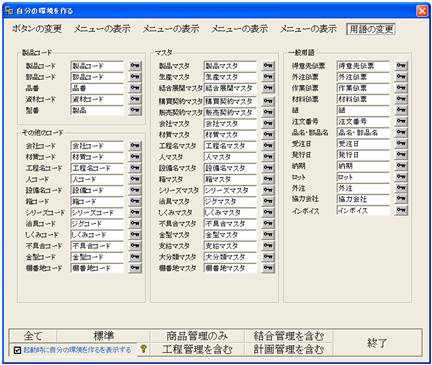Click the key icon beside 外注伝票
The image size is (432, 365).
click(x=401, y=77)
